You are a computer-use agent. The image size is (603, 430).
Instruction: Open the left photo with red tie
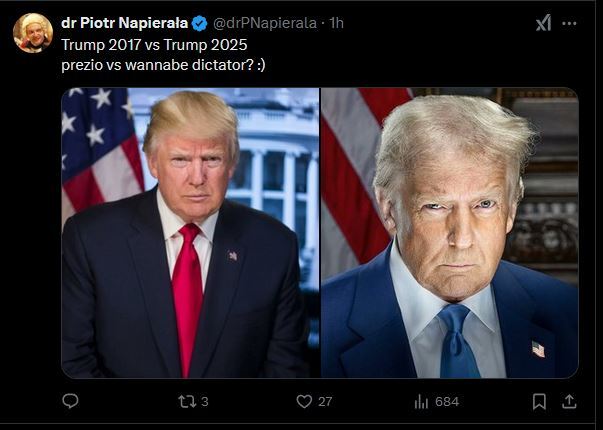coord(190,233)
